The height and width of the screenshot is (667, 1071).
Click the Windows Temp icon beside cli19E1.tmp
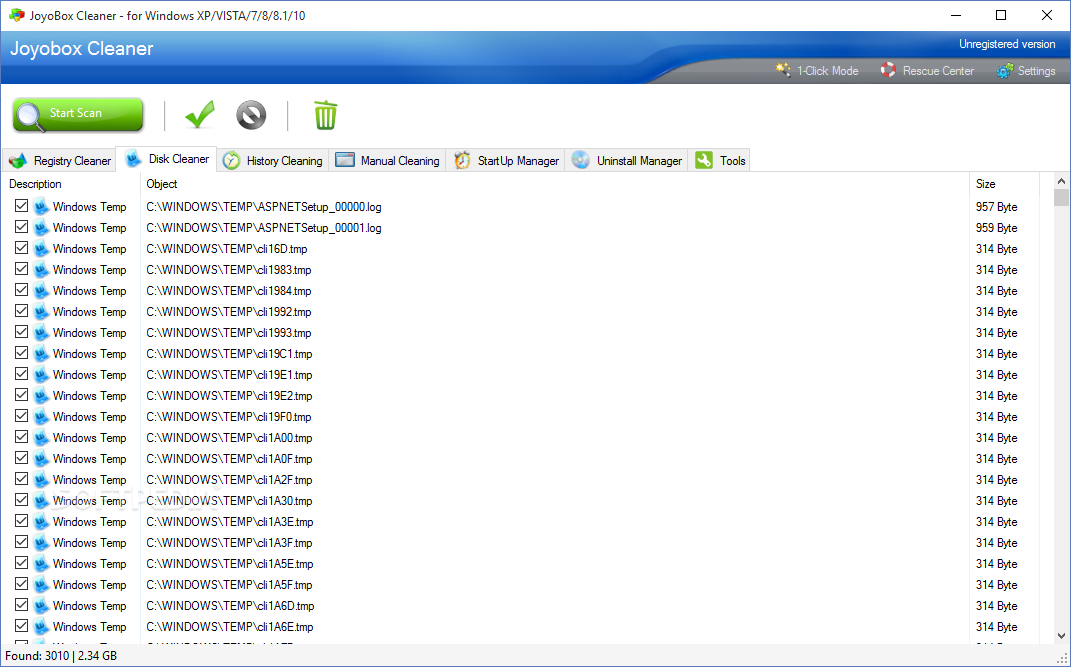pos(41,374)
